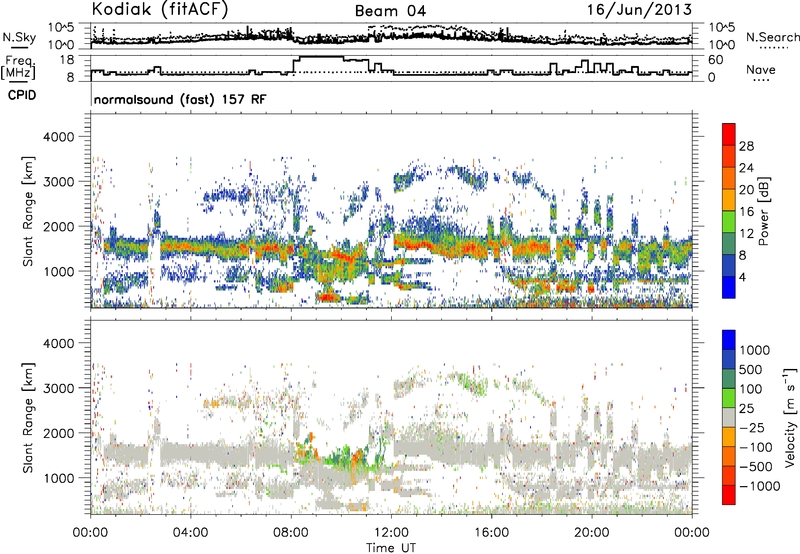Click the '20' value on power colorbar

(x=746, y=190)
